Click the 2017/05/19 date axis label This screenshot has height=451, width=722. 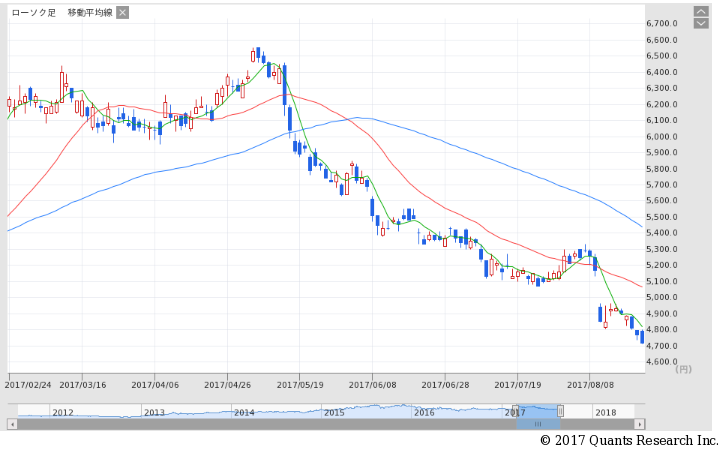point(300,385)
